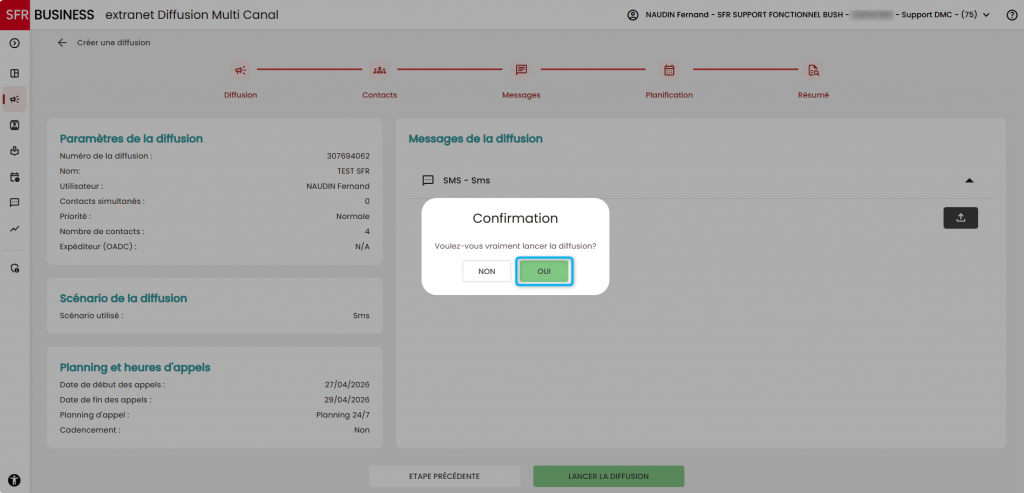Click the upload export dark button

(961, 218)
